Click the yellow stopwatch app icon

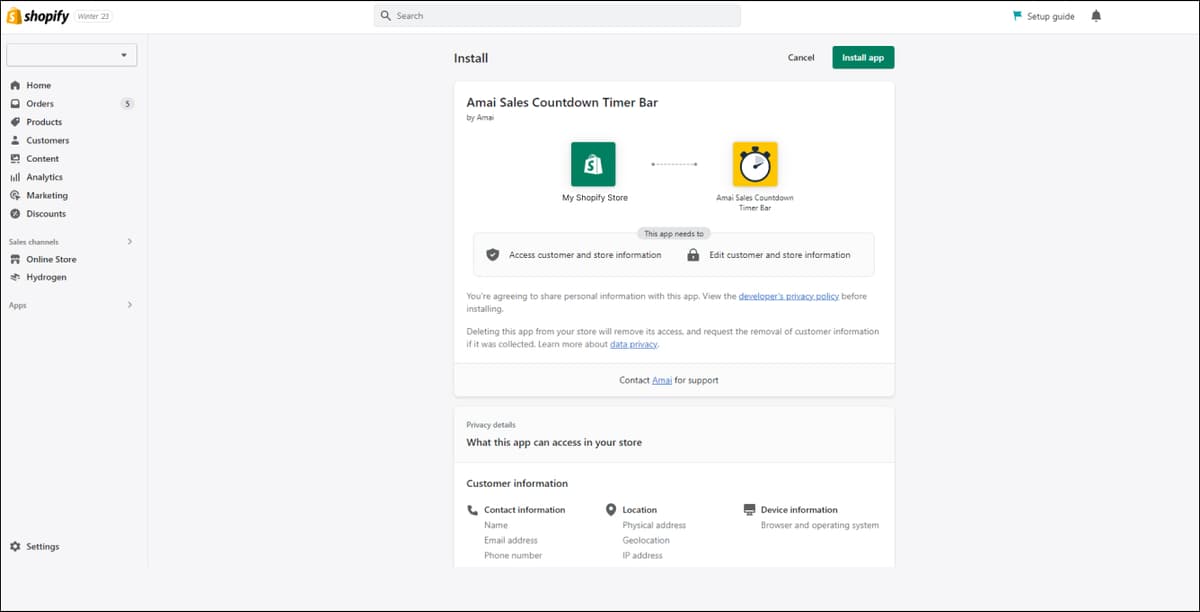point(755,164)
